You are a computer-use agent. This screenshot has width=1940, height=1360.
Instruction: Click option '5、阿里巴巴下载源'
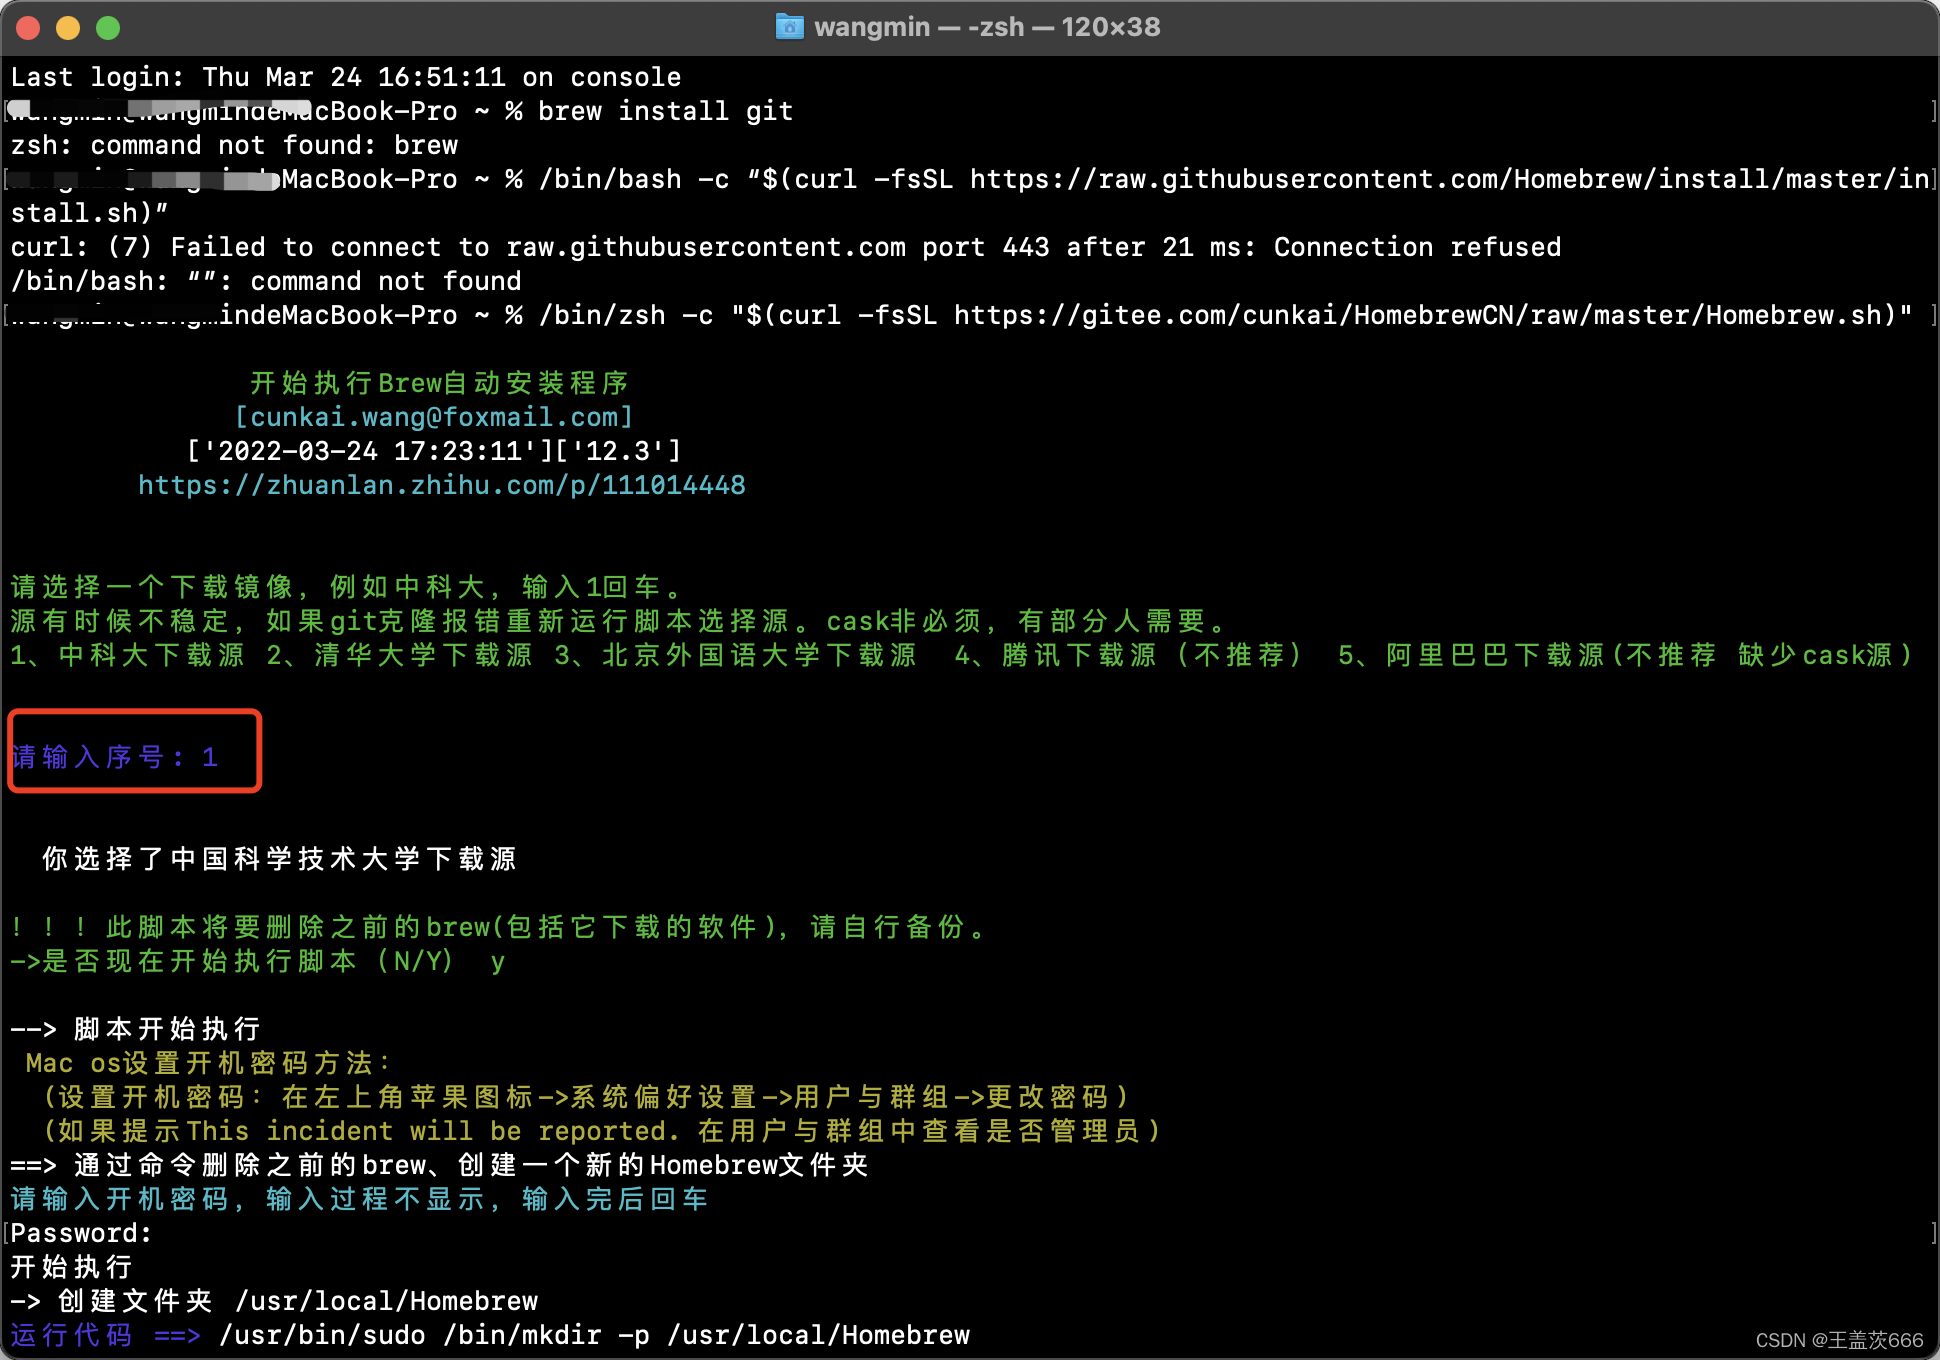coord(1626,656)
